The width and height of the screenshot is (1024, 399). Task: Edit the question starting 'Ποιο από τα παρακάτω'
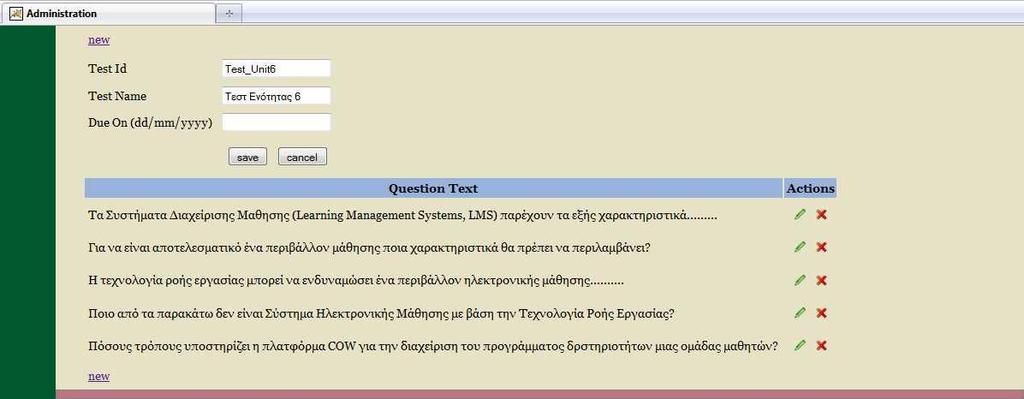tap(800, 313)
